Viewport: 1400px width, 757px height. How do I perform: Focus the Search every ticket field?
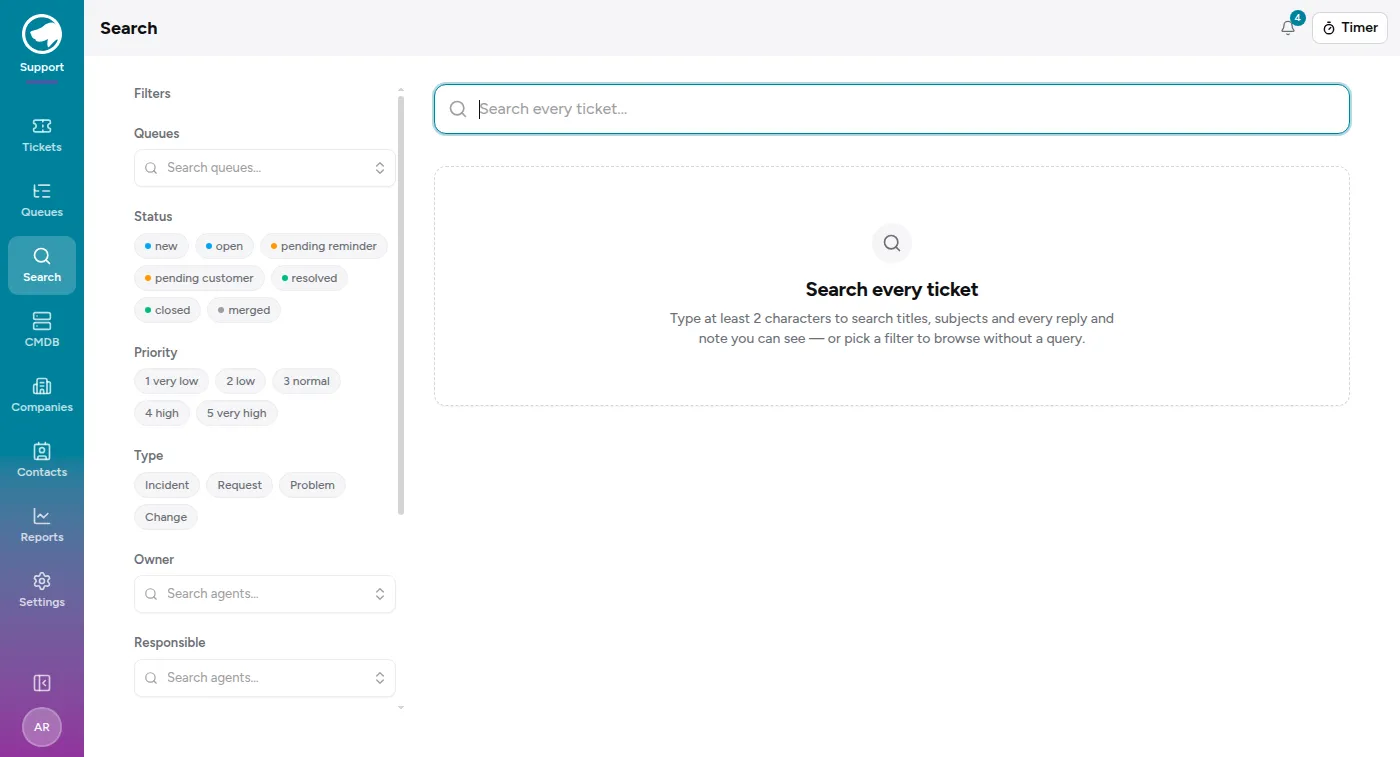click(892, 109)
